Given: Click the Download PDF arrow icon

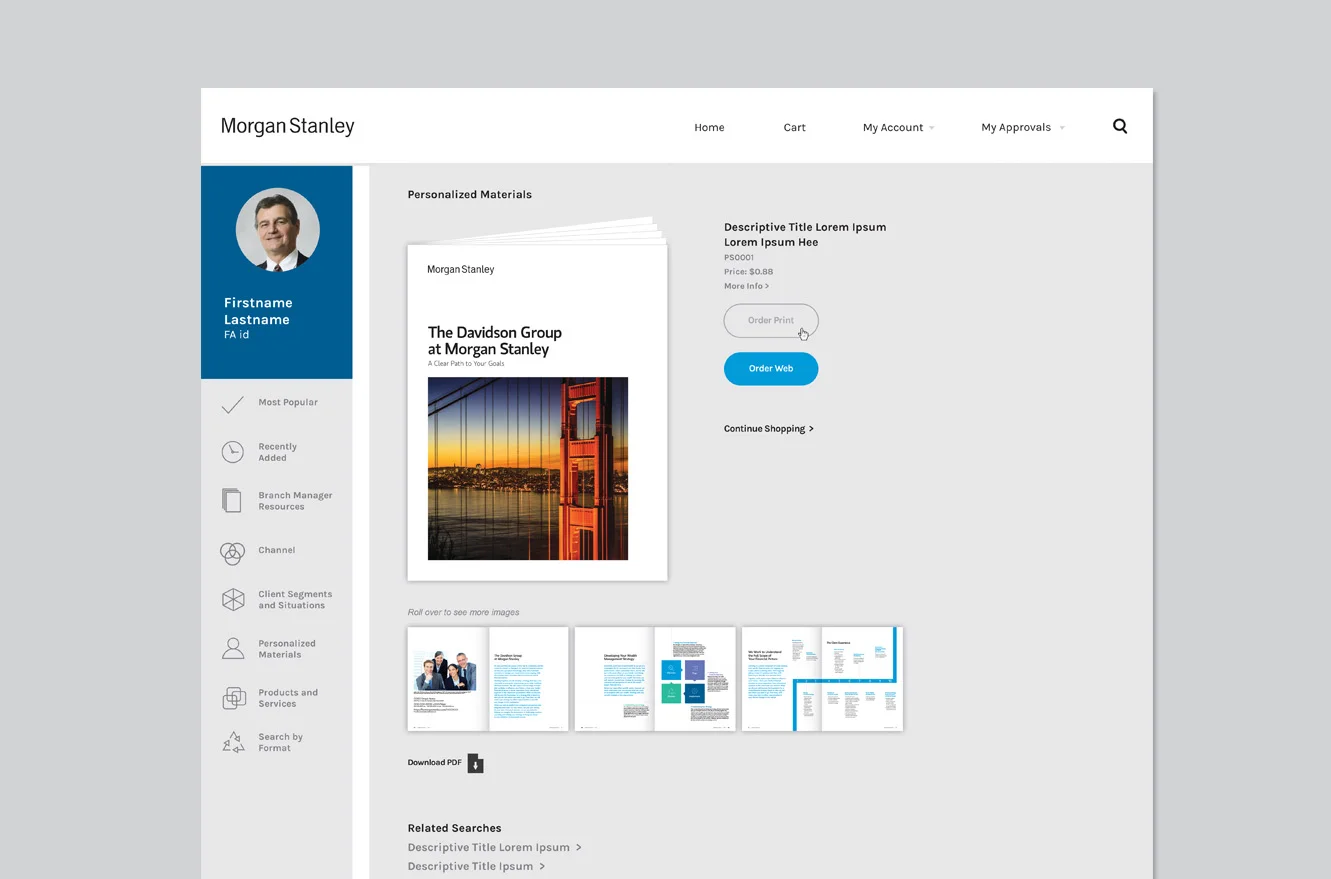Looking at the screenshot, I should tap(476, 764).
